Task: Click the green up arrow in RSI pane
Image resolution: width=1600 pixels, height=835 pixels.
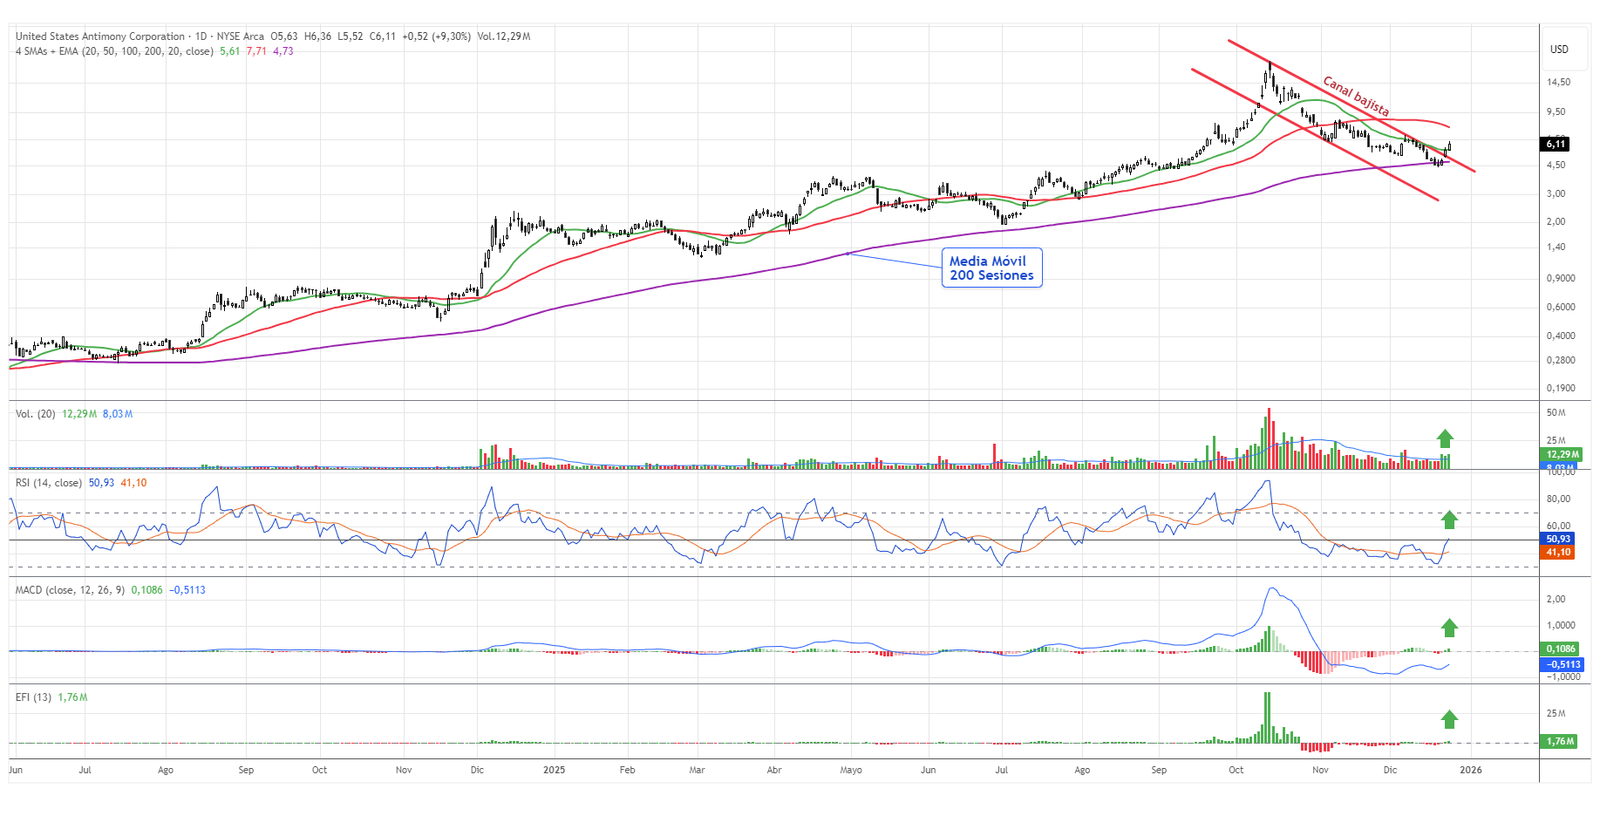Action: point(1449,519)
